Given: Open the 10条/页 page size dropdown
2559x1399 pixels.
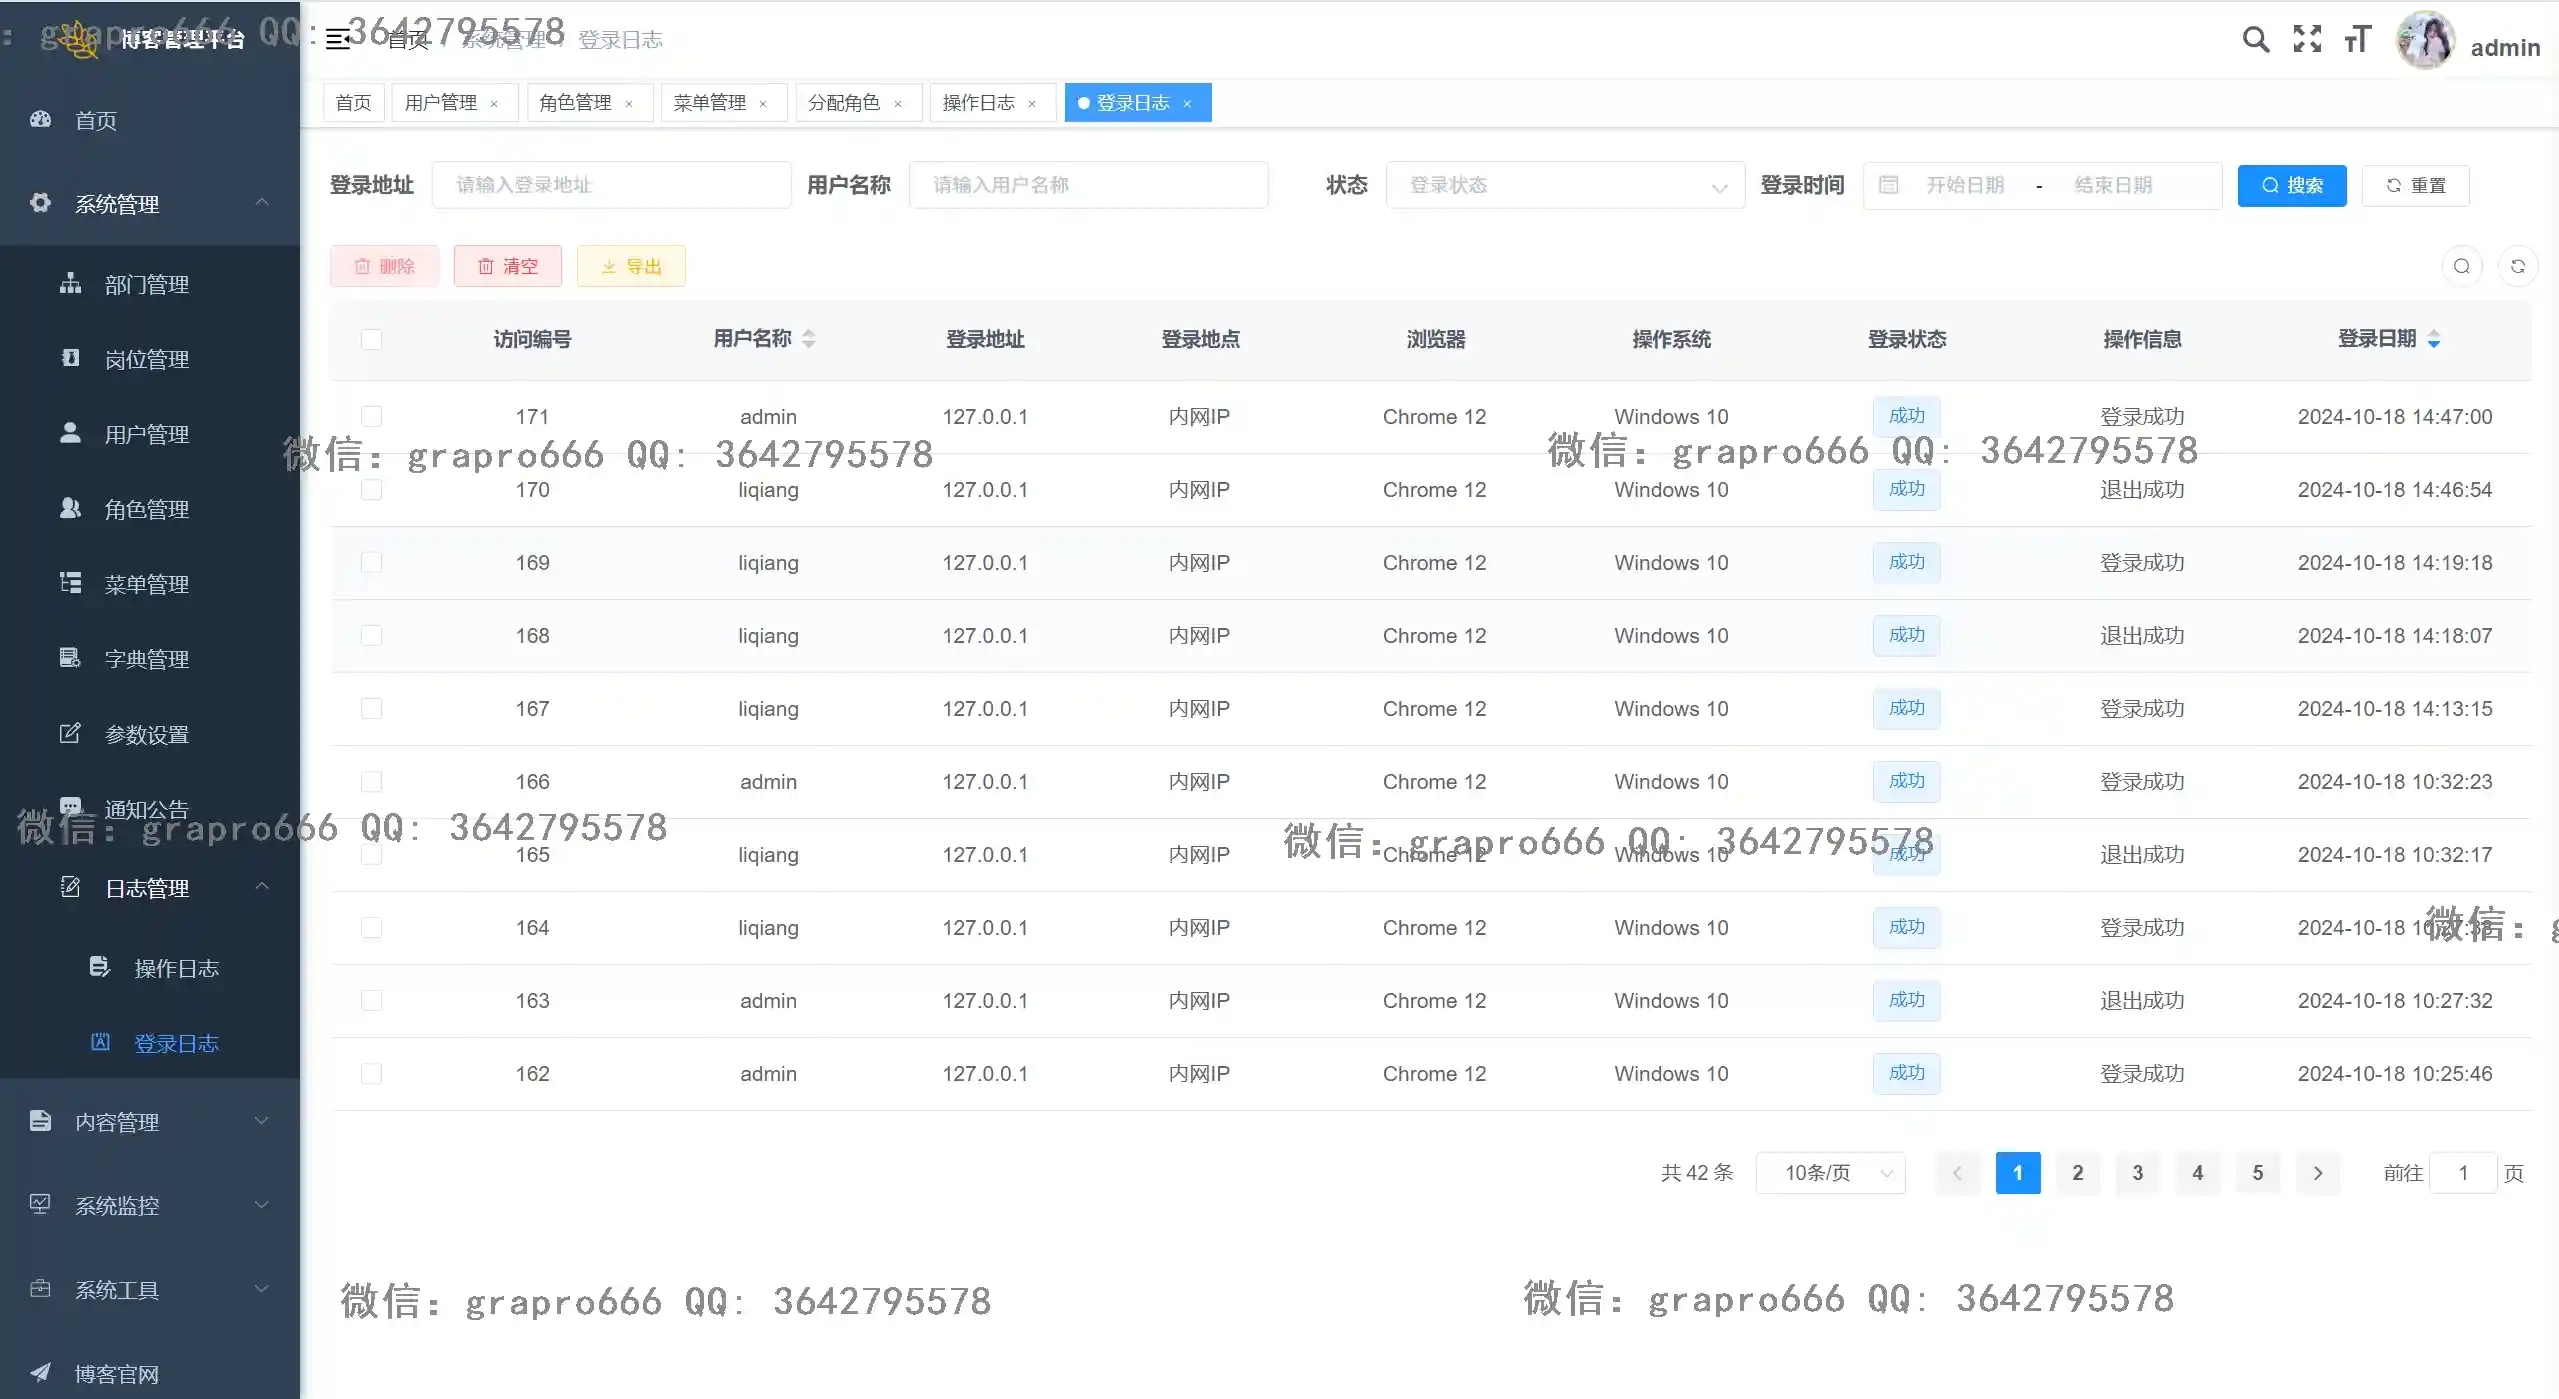Looking at the screenshot, I should (1830, 1173).
